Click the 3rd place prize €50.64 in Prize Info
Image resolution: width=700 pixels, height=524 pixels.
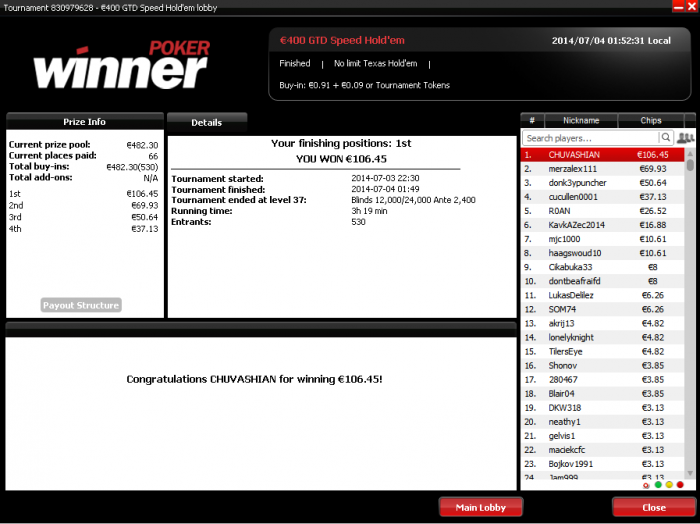[145, 217]
